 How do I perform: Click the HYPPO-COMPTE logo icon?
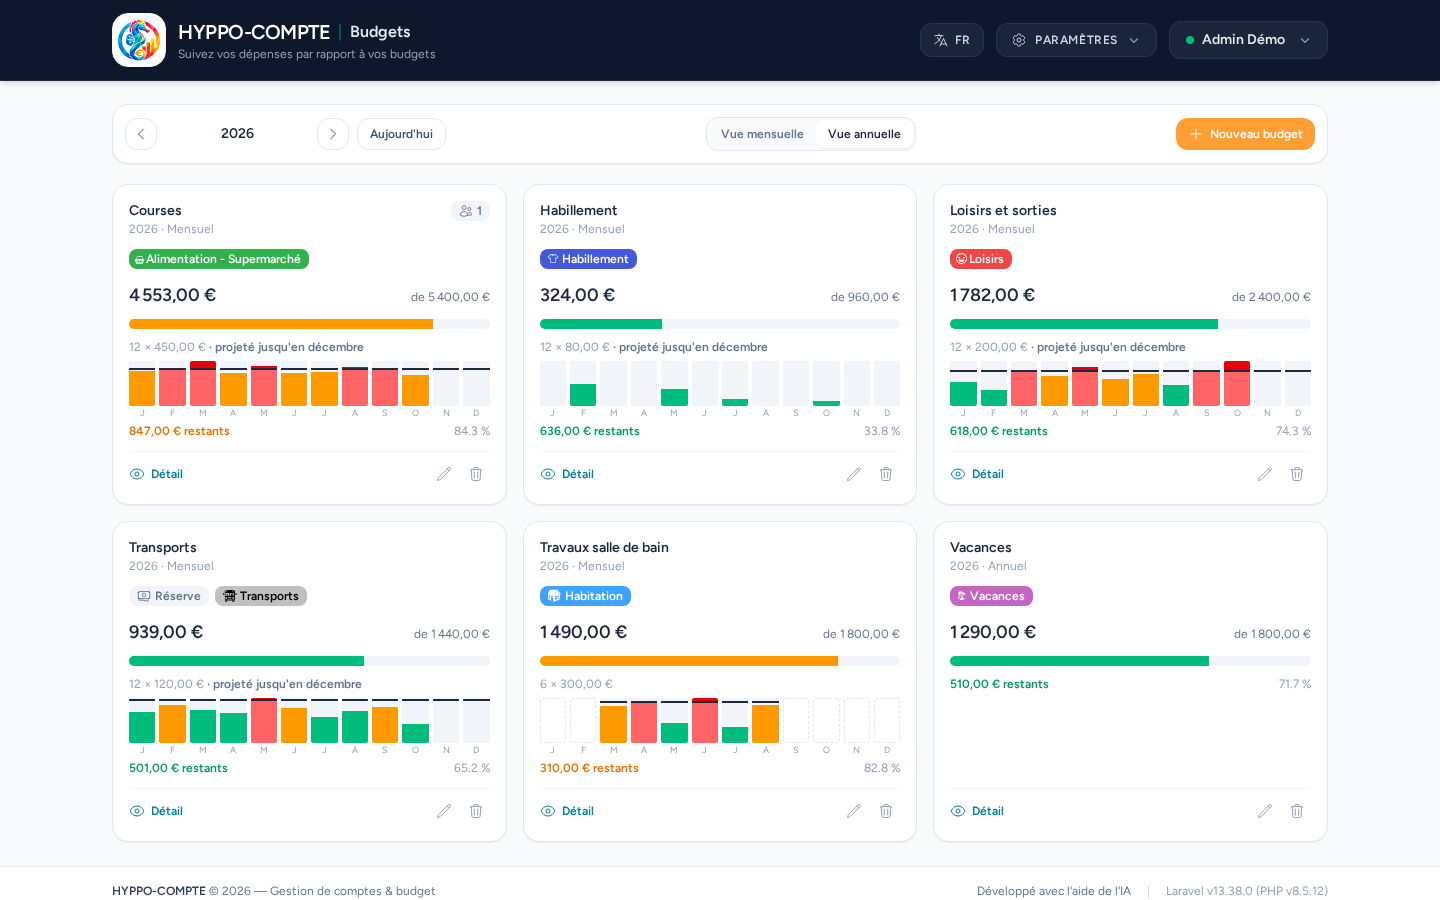click(139, 40)
